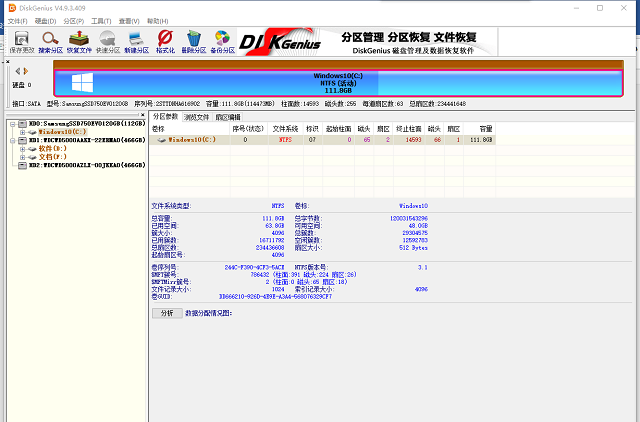Open the View (查看) menu
The image size is (640, 422).
[129, 21]
